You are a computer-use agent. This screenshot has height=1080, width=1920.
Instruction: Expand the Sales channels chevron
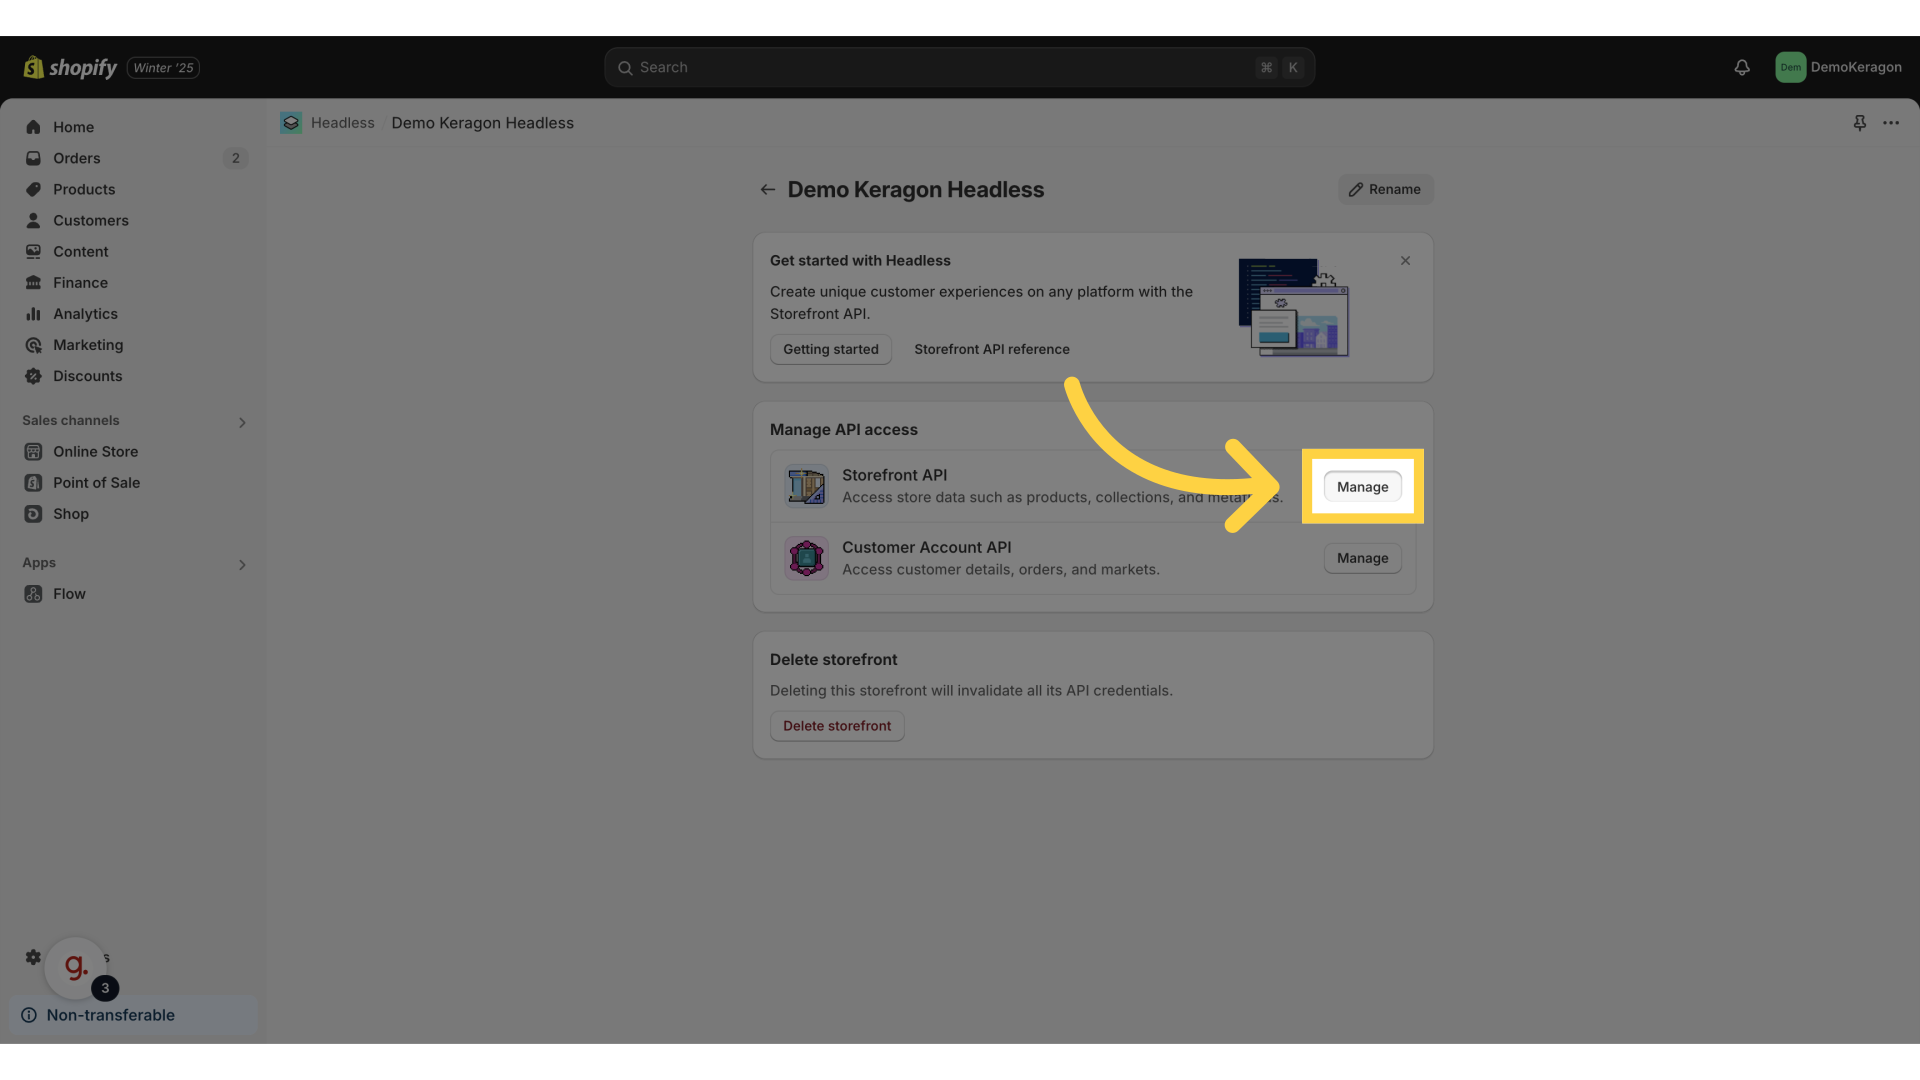(242, 422)
